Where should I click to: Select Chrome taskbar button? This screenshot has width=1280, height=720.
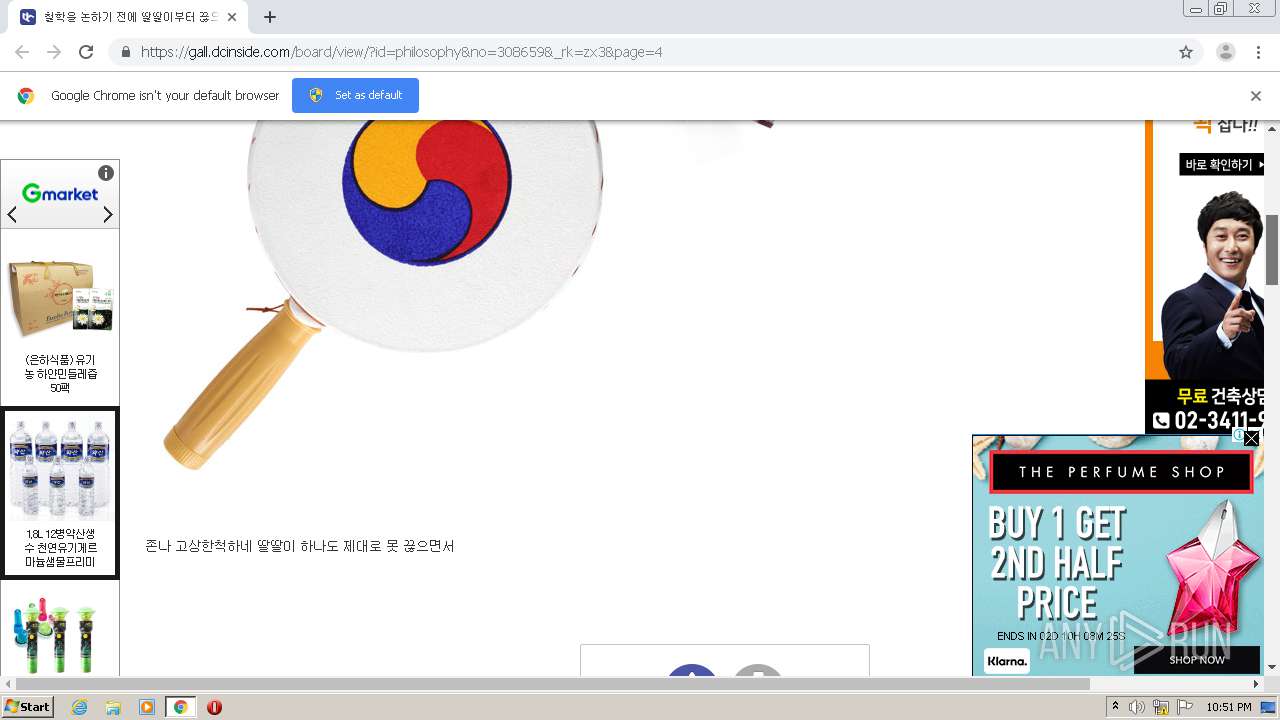(181, 707)
